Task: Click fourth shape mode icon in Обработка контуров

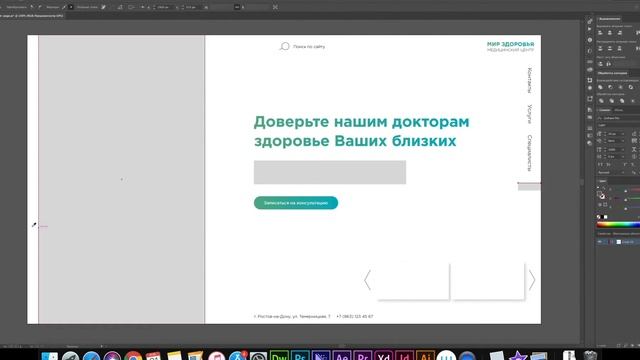Action: (631, 87)
